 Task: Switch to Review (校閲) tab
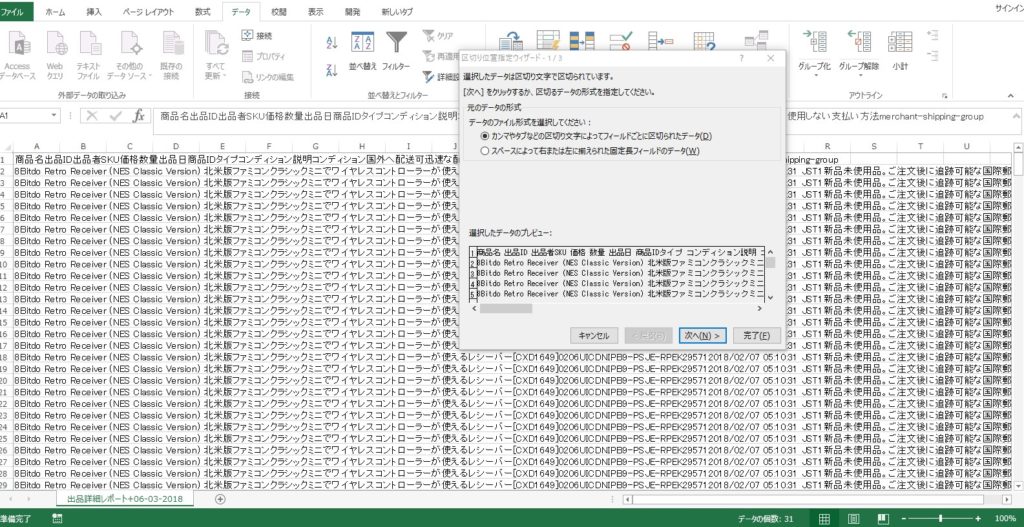point(278,12)
